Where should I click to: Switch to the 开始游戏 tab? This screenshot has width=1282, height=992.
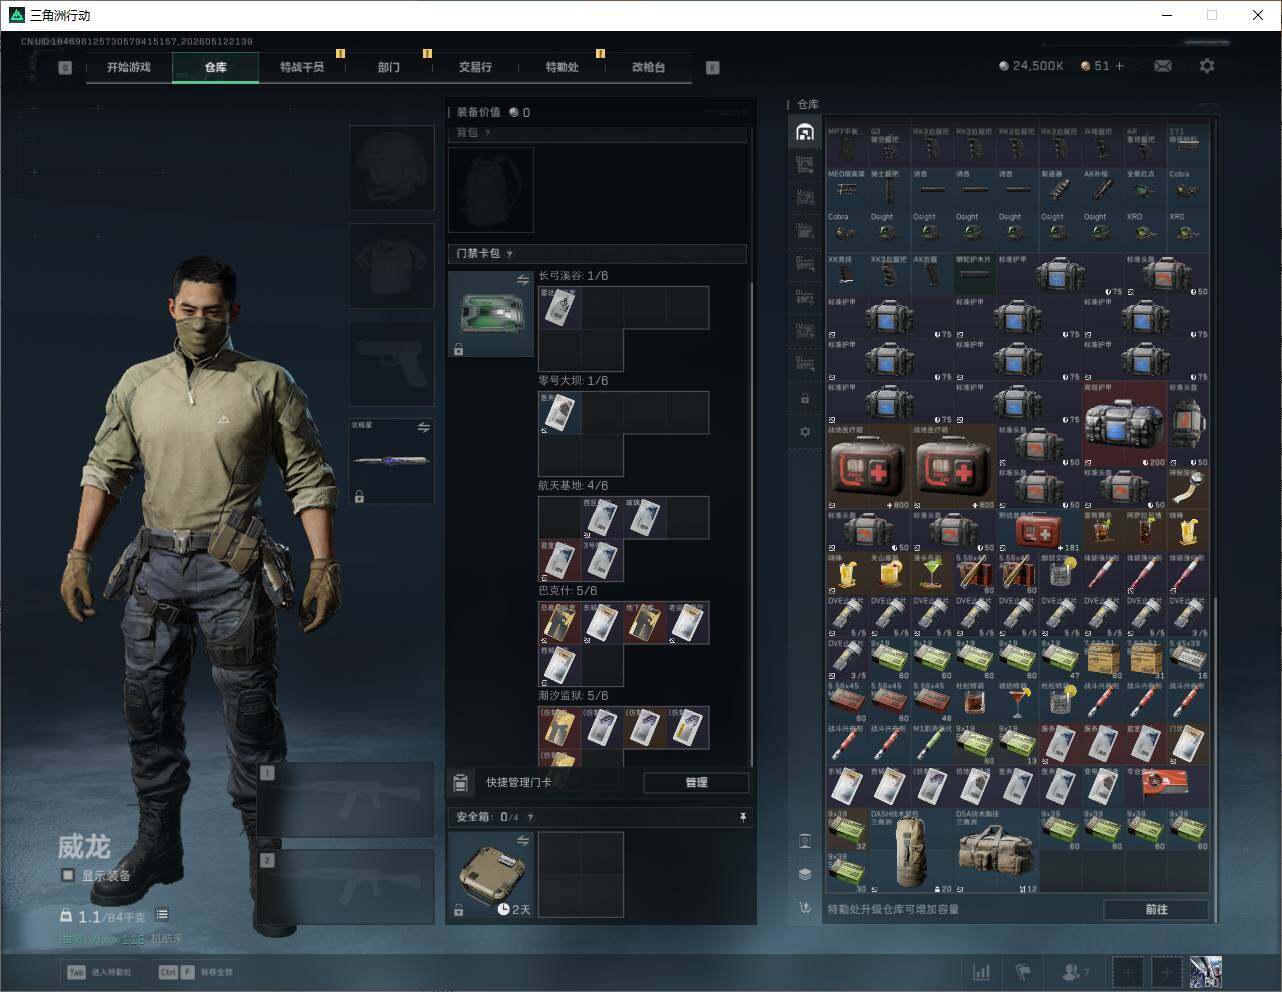click(x=129, y=67)
